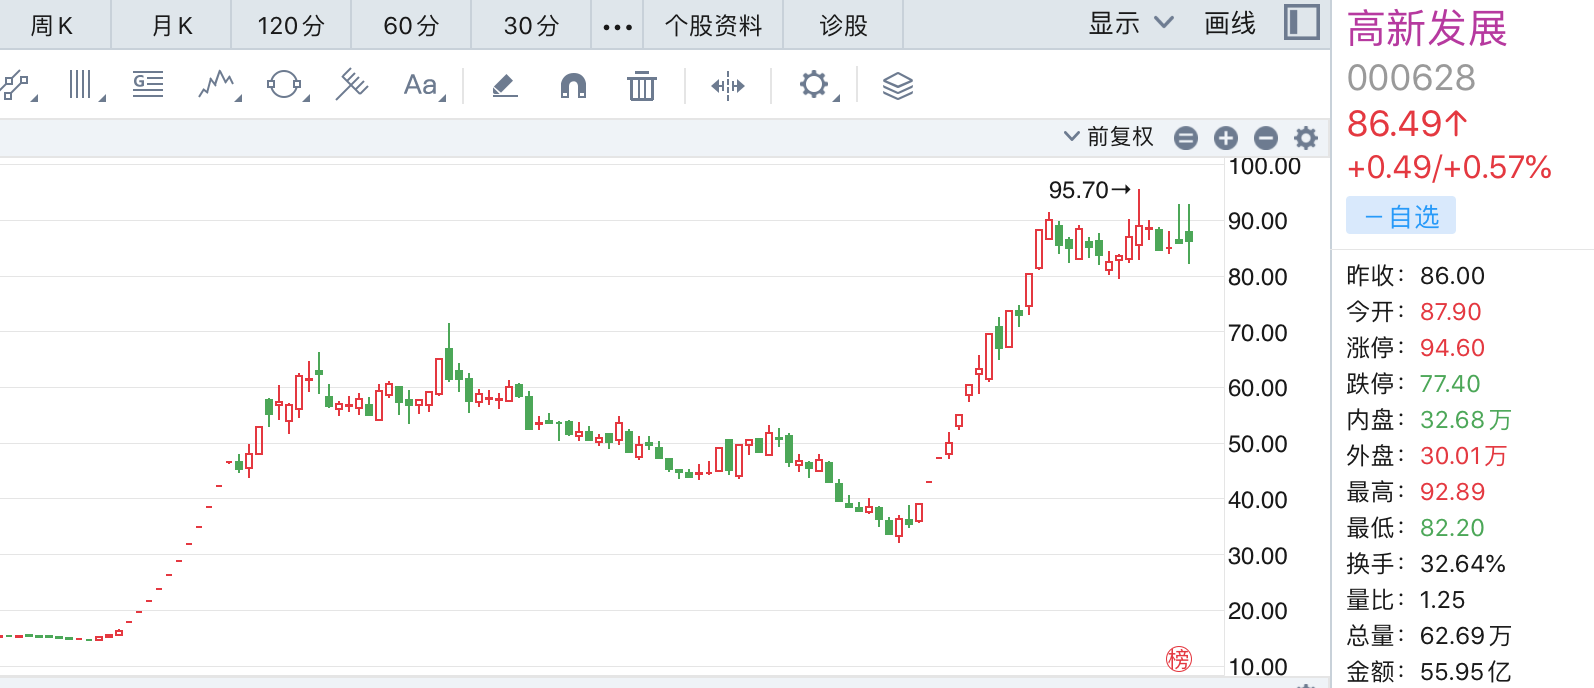Image resolution: width=1594 pixels, height=688 pixels.
Task: Toggle the magnet snap tool
Action: point(573,86)
